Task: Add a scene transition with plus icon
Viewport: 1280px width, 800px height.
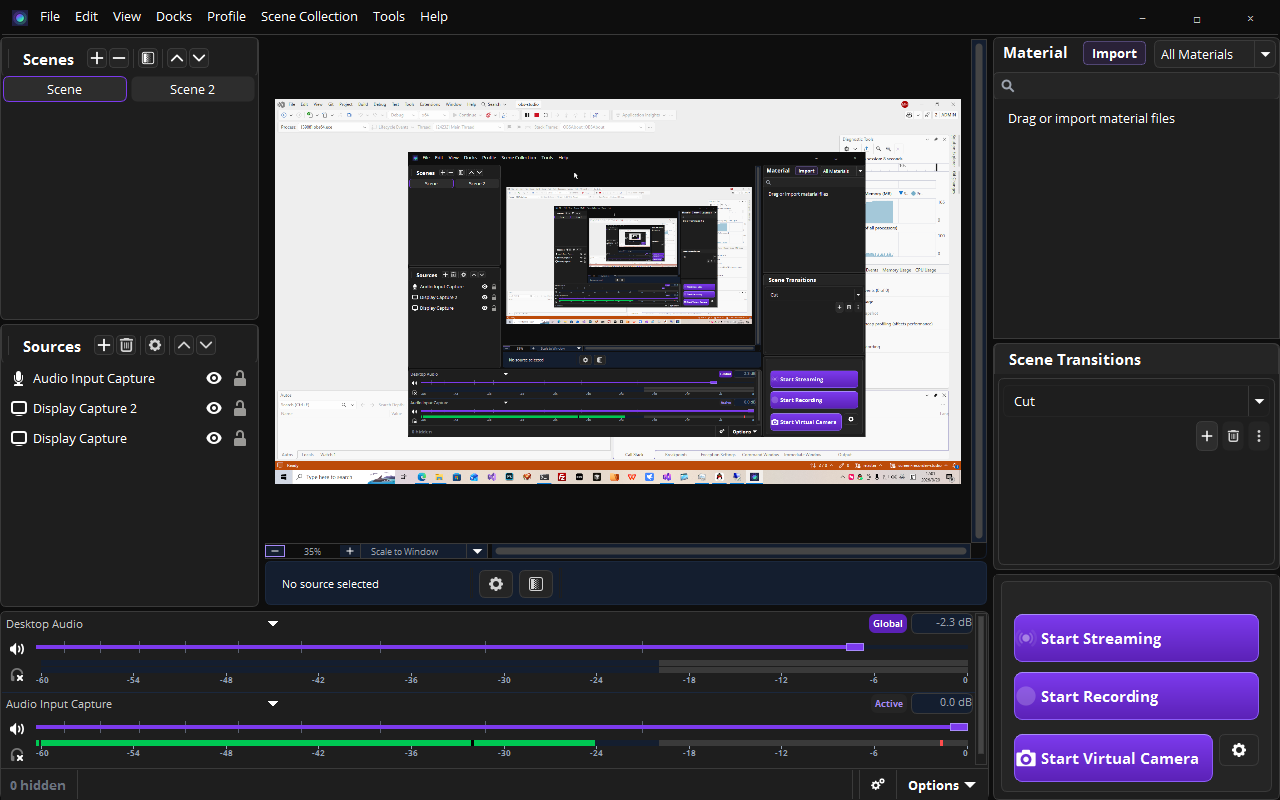Action: tap(1207, 436)
